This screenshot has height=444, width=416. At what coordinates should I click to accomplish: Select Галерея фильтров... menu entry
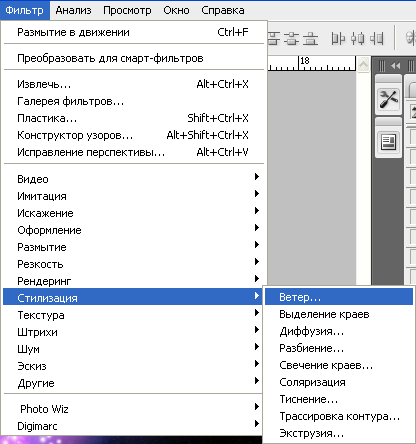[x=71, y=101]
